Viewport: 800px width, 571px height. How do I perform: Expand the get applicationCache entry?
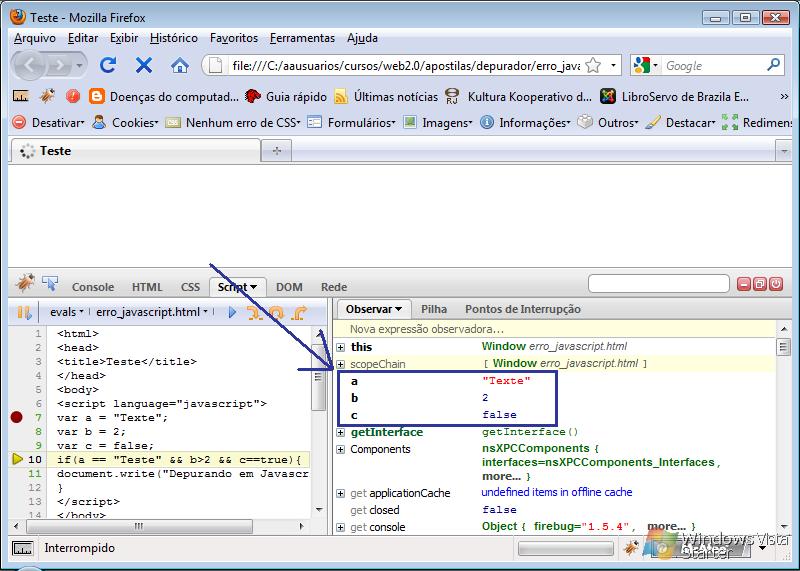(x=341, y=493)
